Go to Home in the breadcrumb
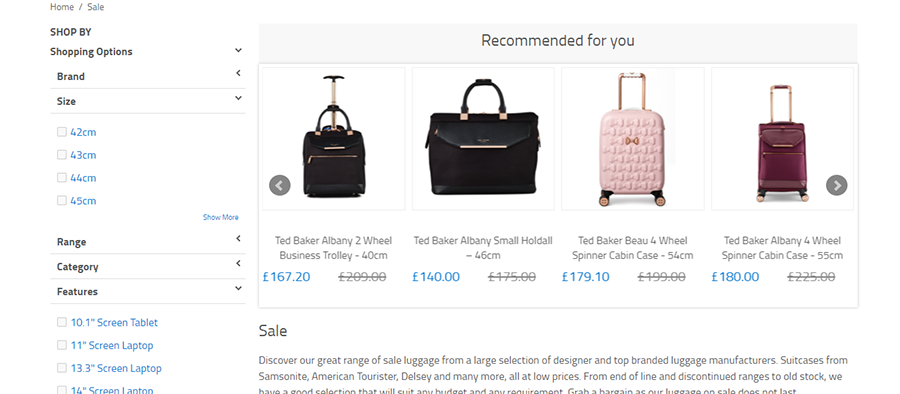The image size is (900, 394). [x=62, y=7]
